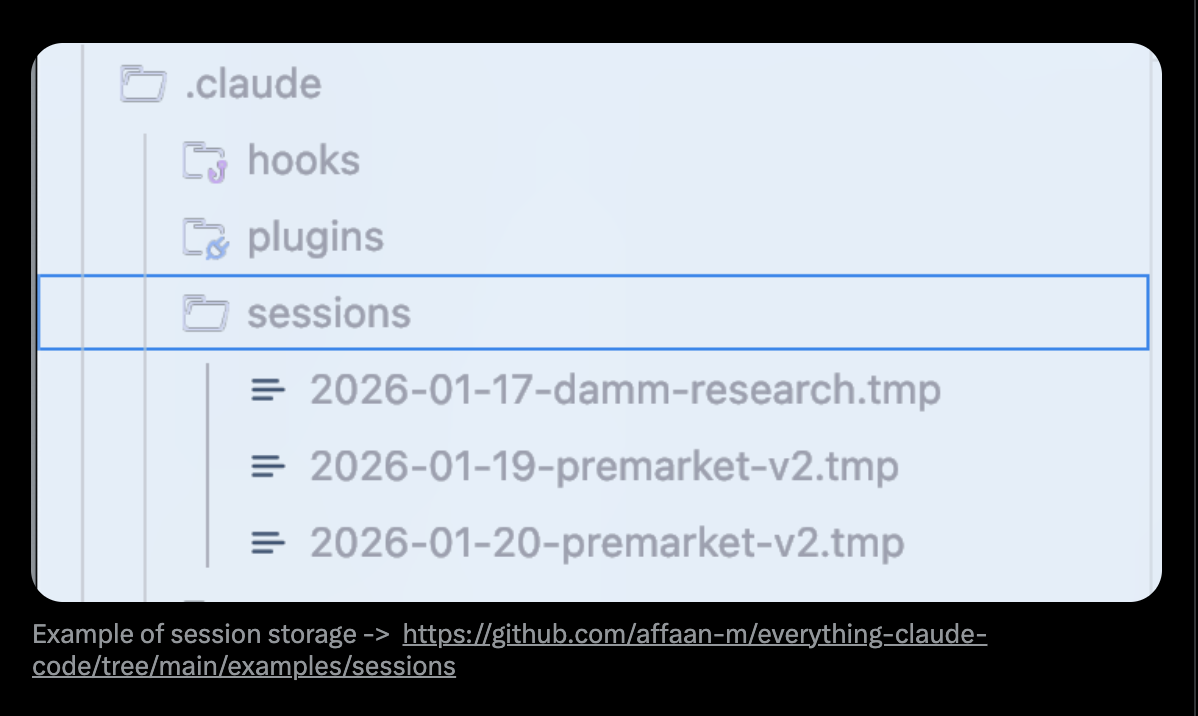Click the file icon beside 2026-01-19-premarket-v2.tmp
Image resolution: width=1198 pixels, height=716 pixels.
tap(267, 466)
